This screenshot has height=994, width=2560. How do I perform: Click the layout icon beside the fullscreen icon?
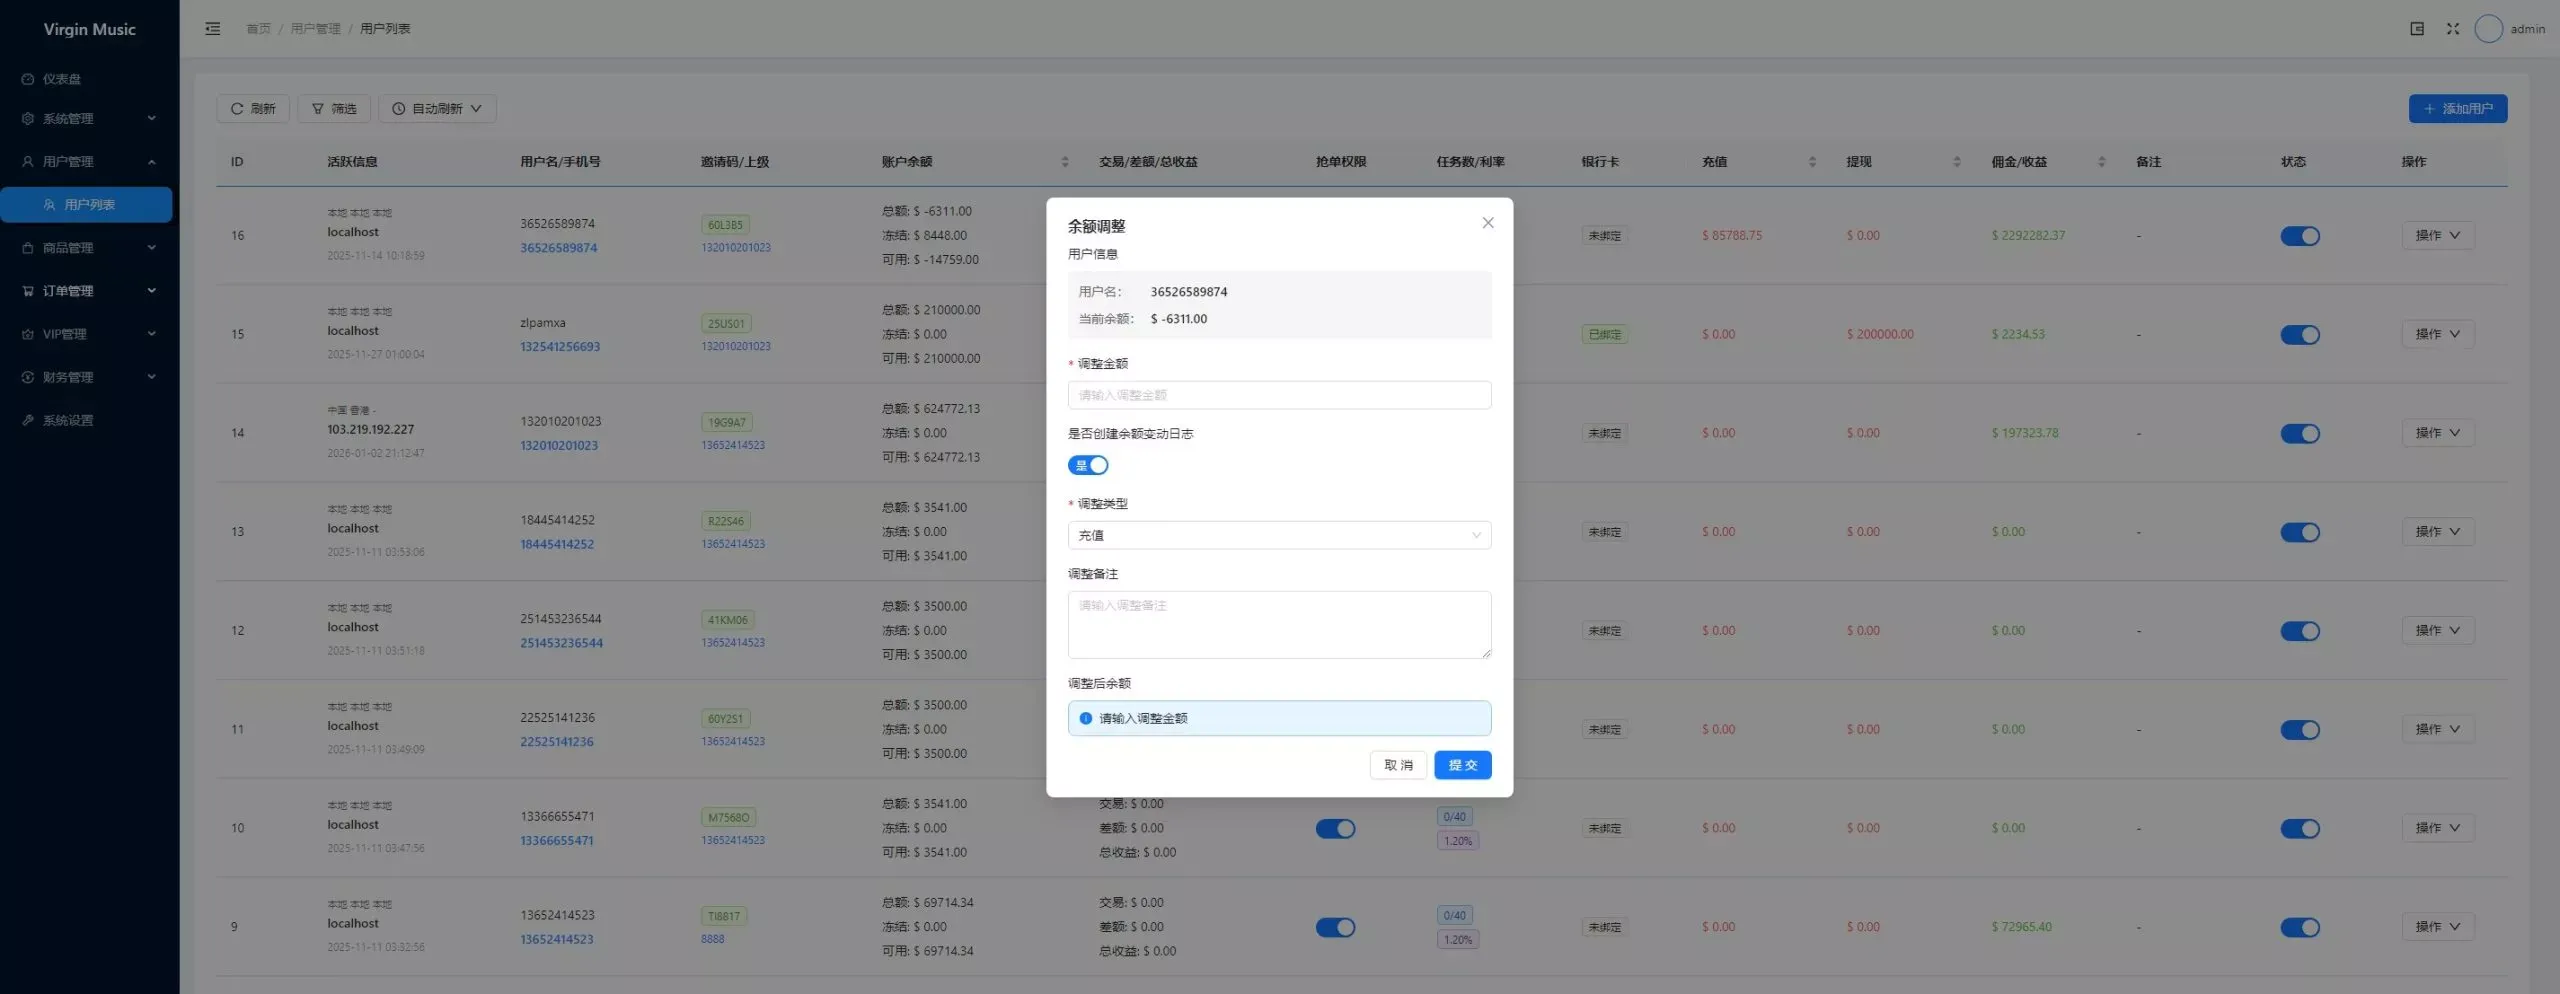tap(2416, 29)
